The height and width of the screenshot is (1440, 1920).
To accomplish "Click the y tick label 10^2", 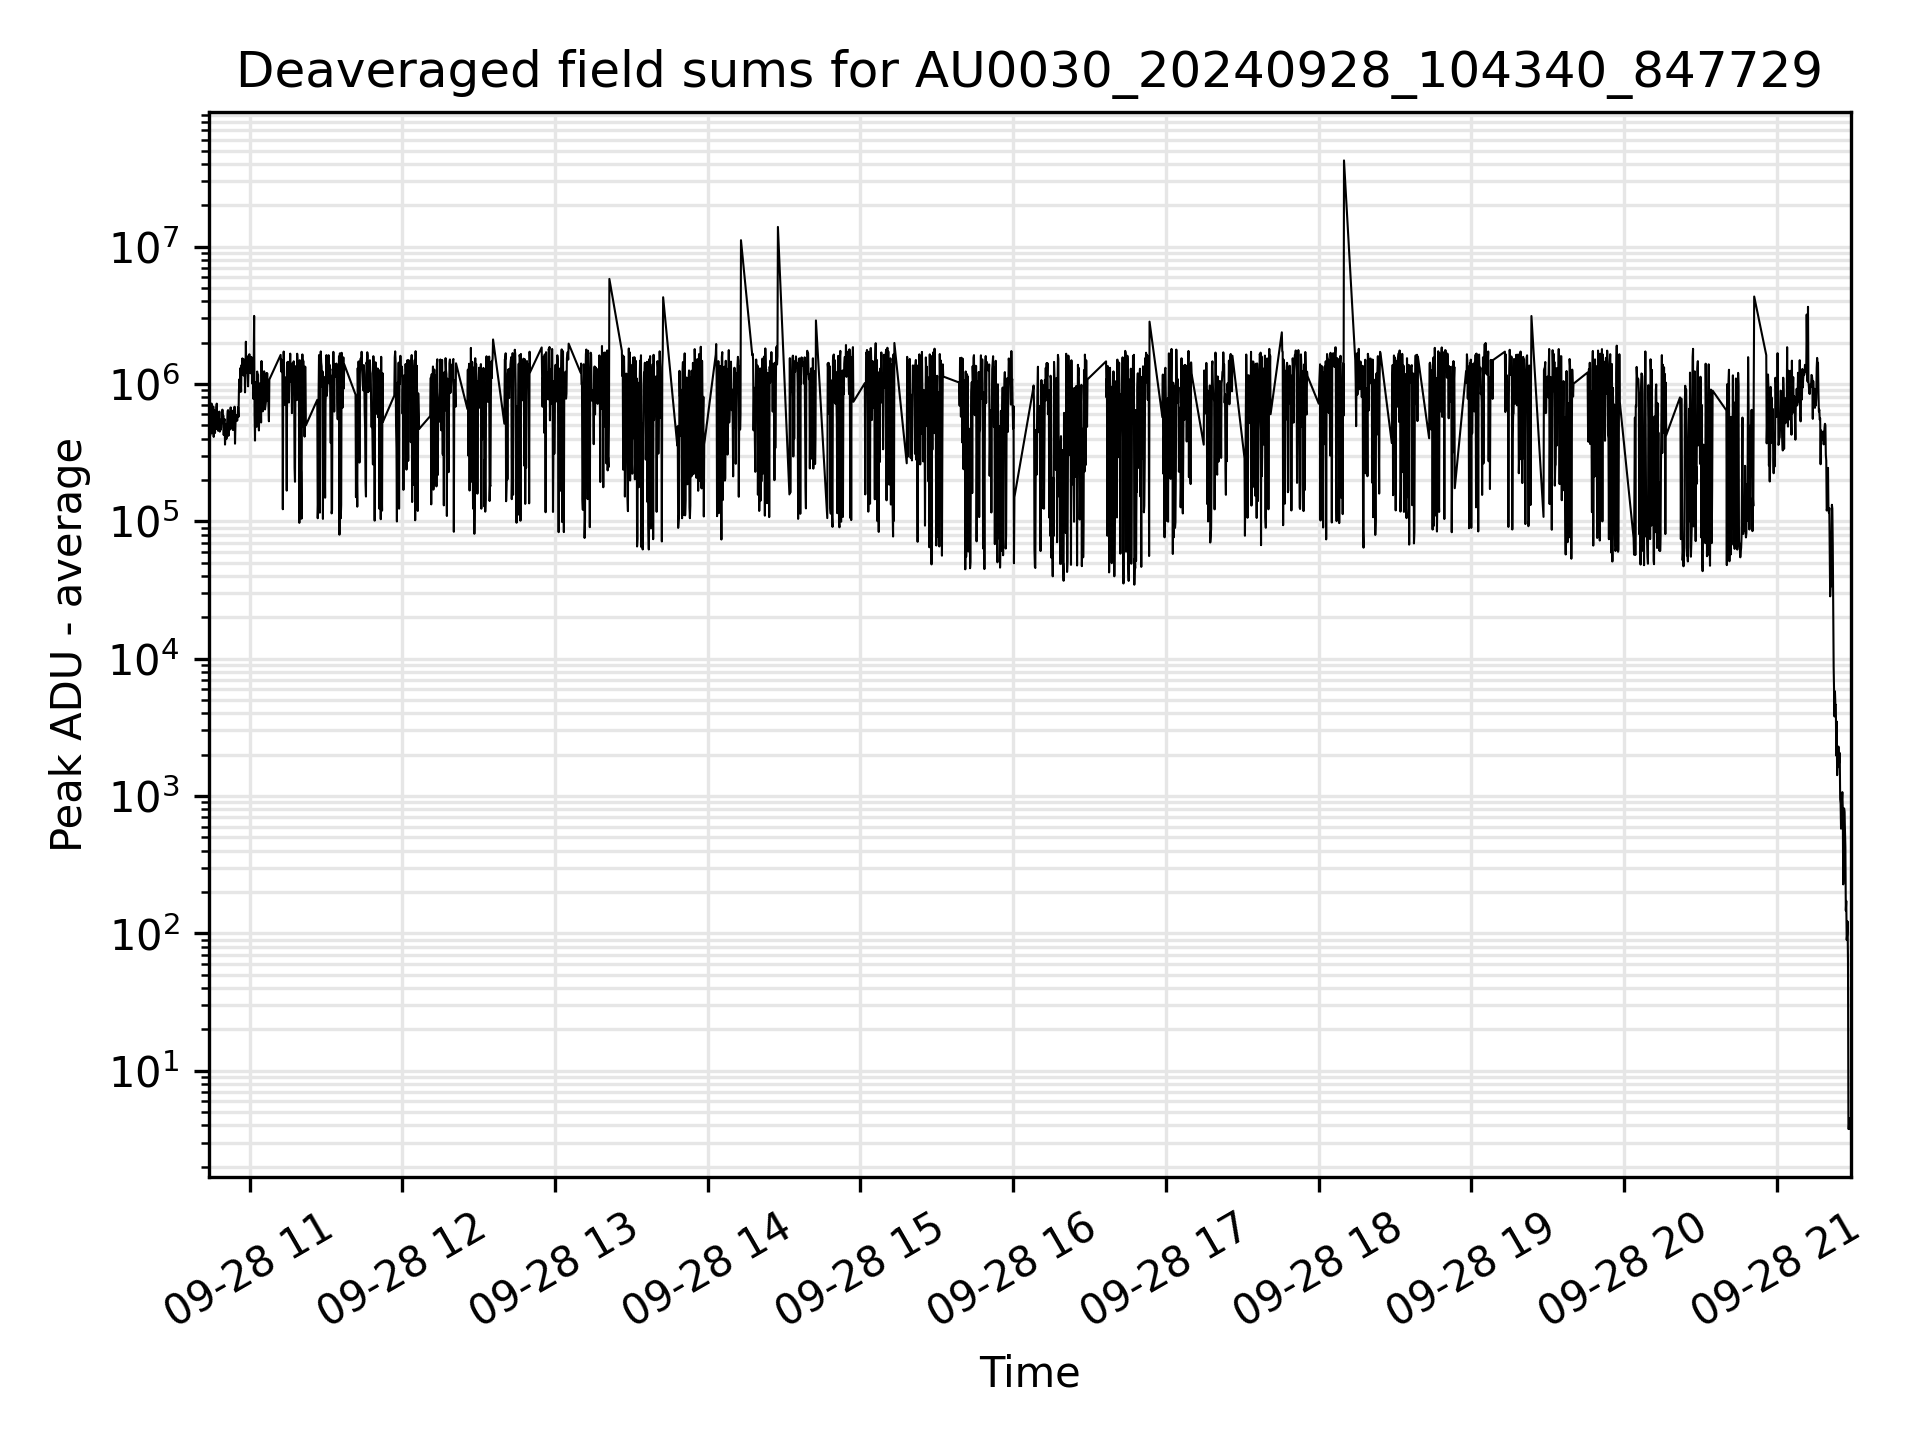I will coord(145,932).
